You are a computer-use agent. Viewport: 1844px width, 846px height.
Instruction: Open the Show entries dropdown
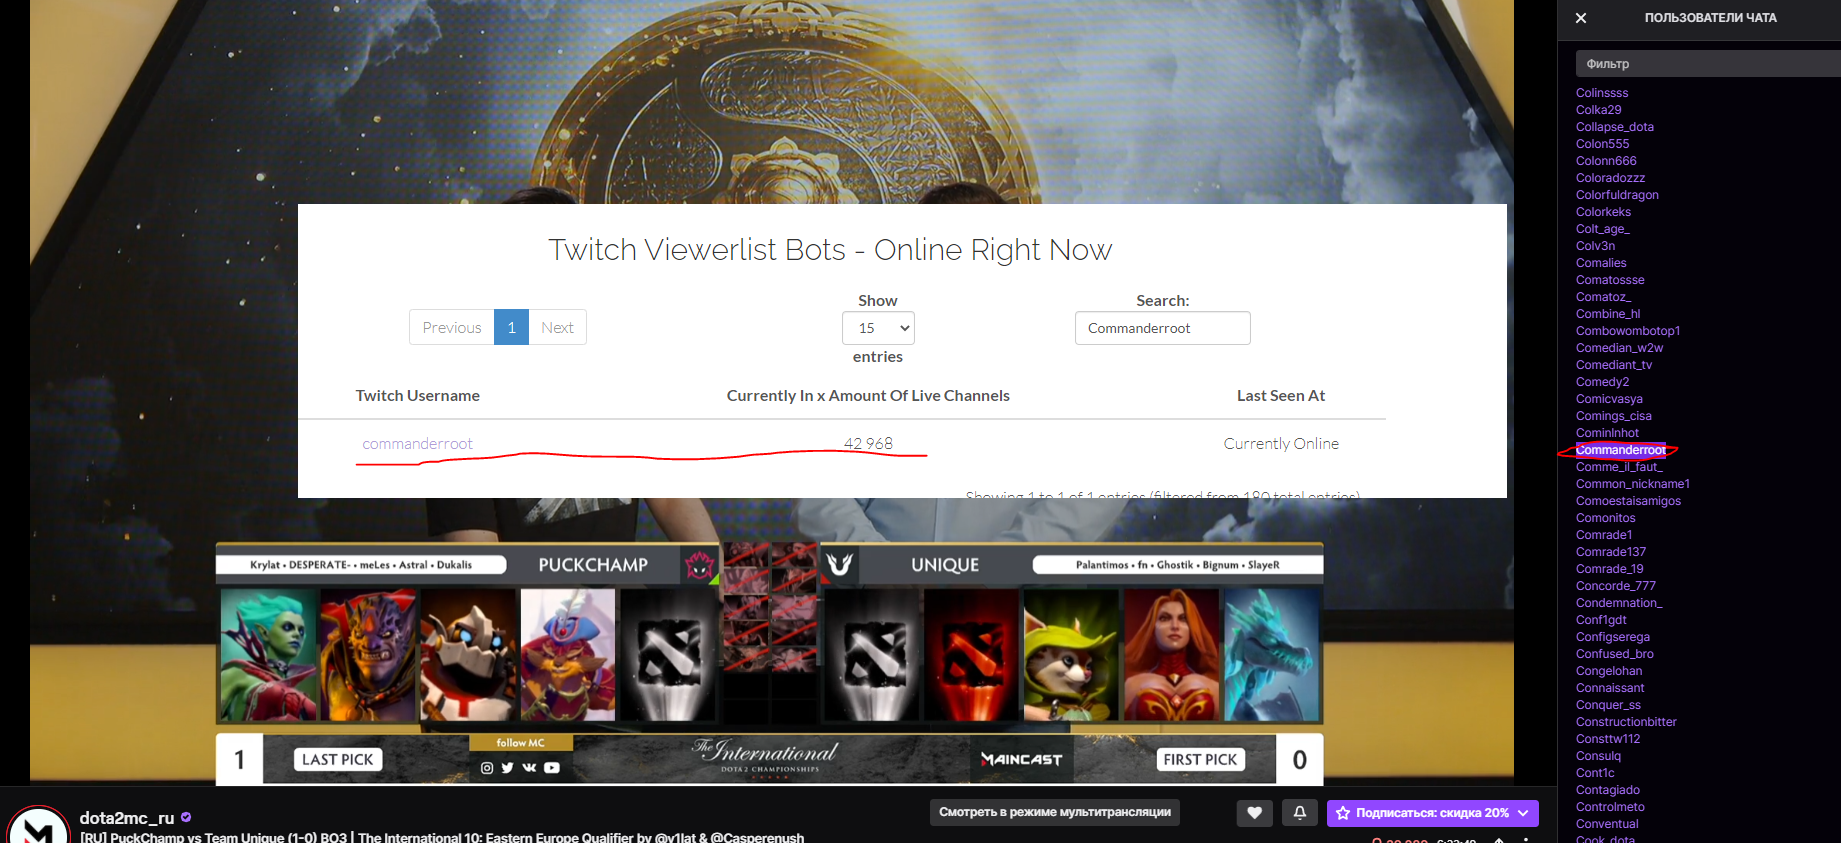(x=878, y=328)
